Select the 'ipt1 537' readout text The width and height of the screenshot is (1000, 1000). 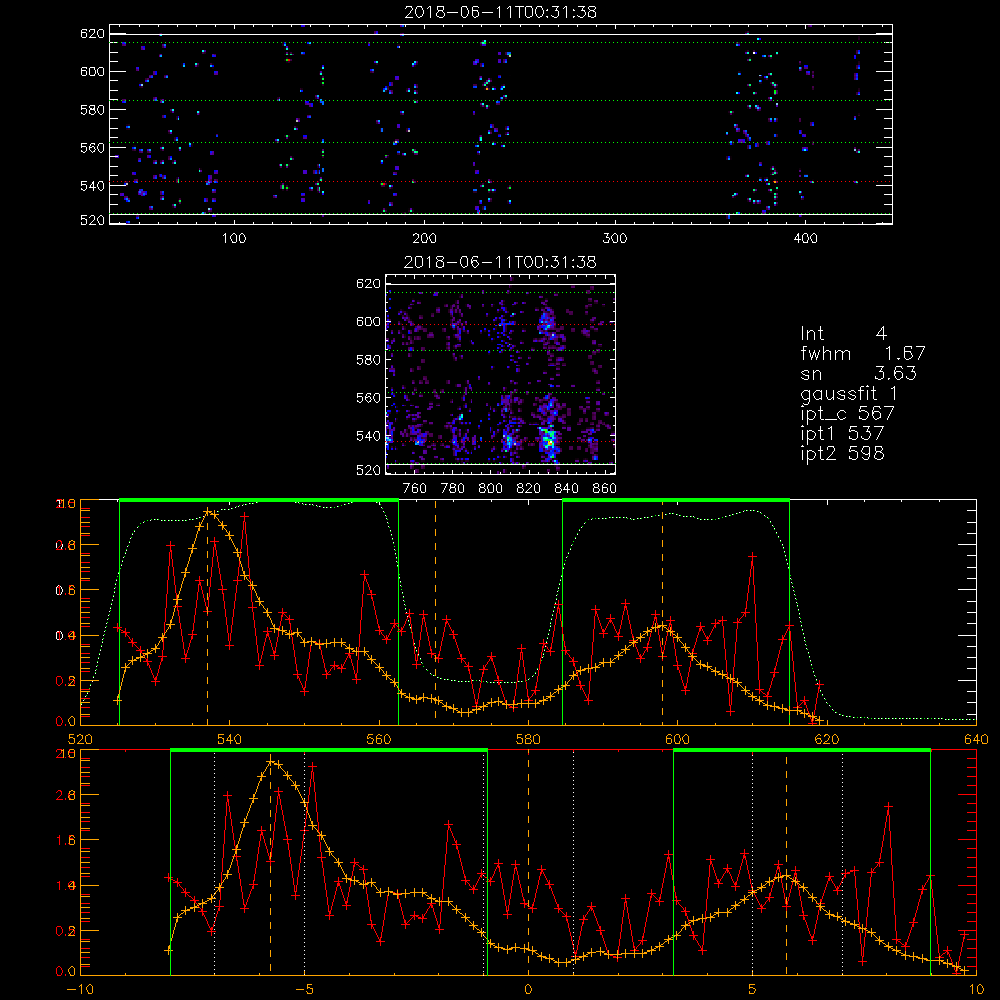coord(842,434)
